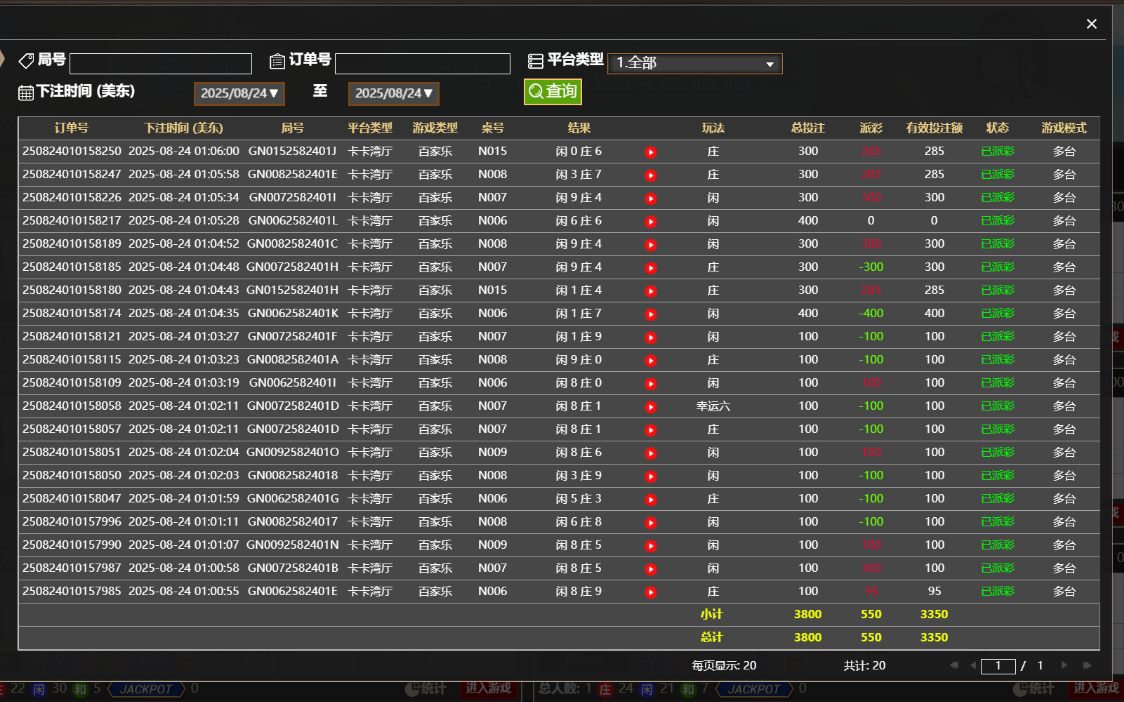The image size is (1124, 702).
Task: Play the replay for order 250824010158058
Action: point(651,405)
